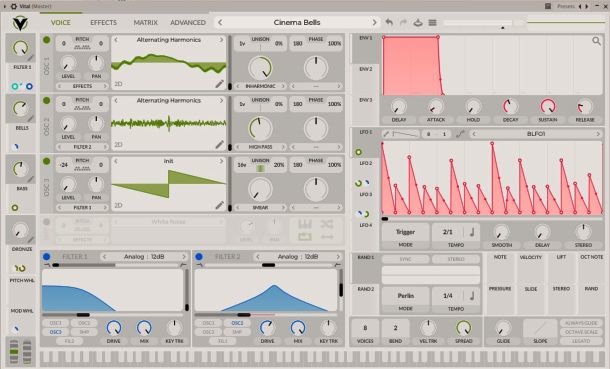Image resolution: width=610 pixels, height=369 pixels.
Task: Switch to the VOICE tab
Action: coord(61,23)
